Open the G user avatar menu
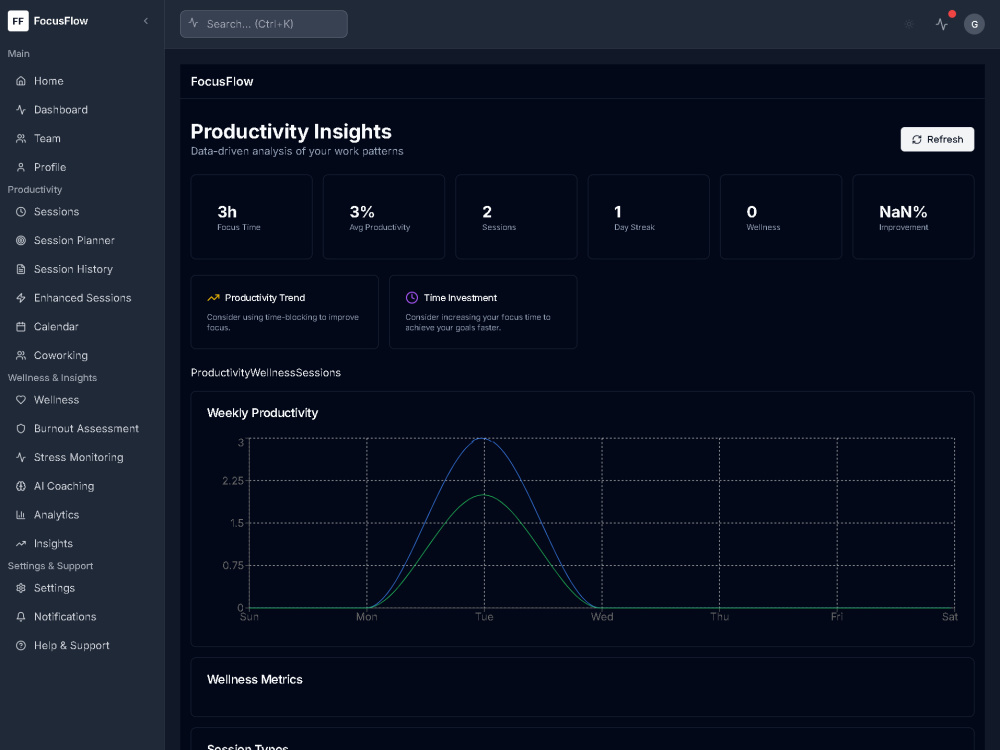 [974, 24]
